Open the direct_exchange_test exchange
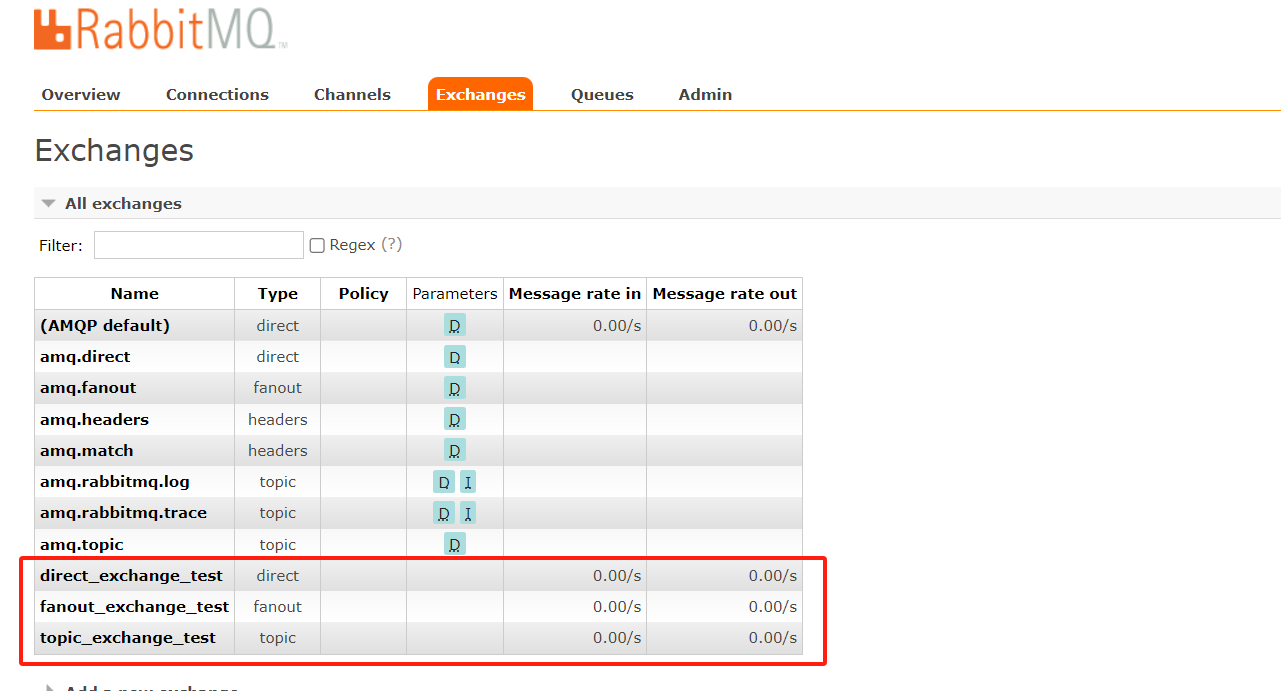 (131, 575)
